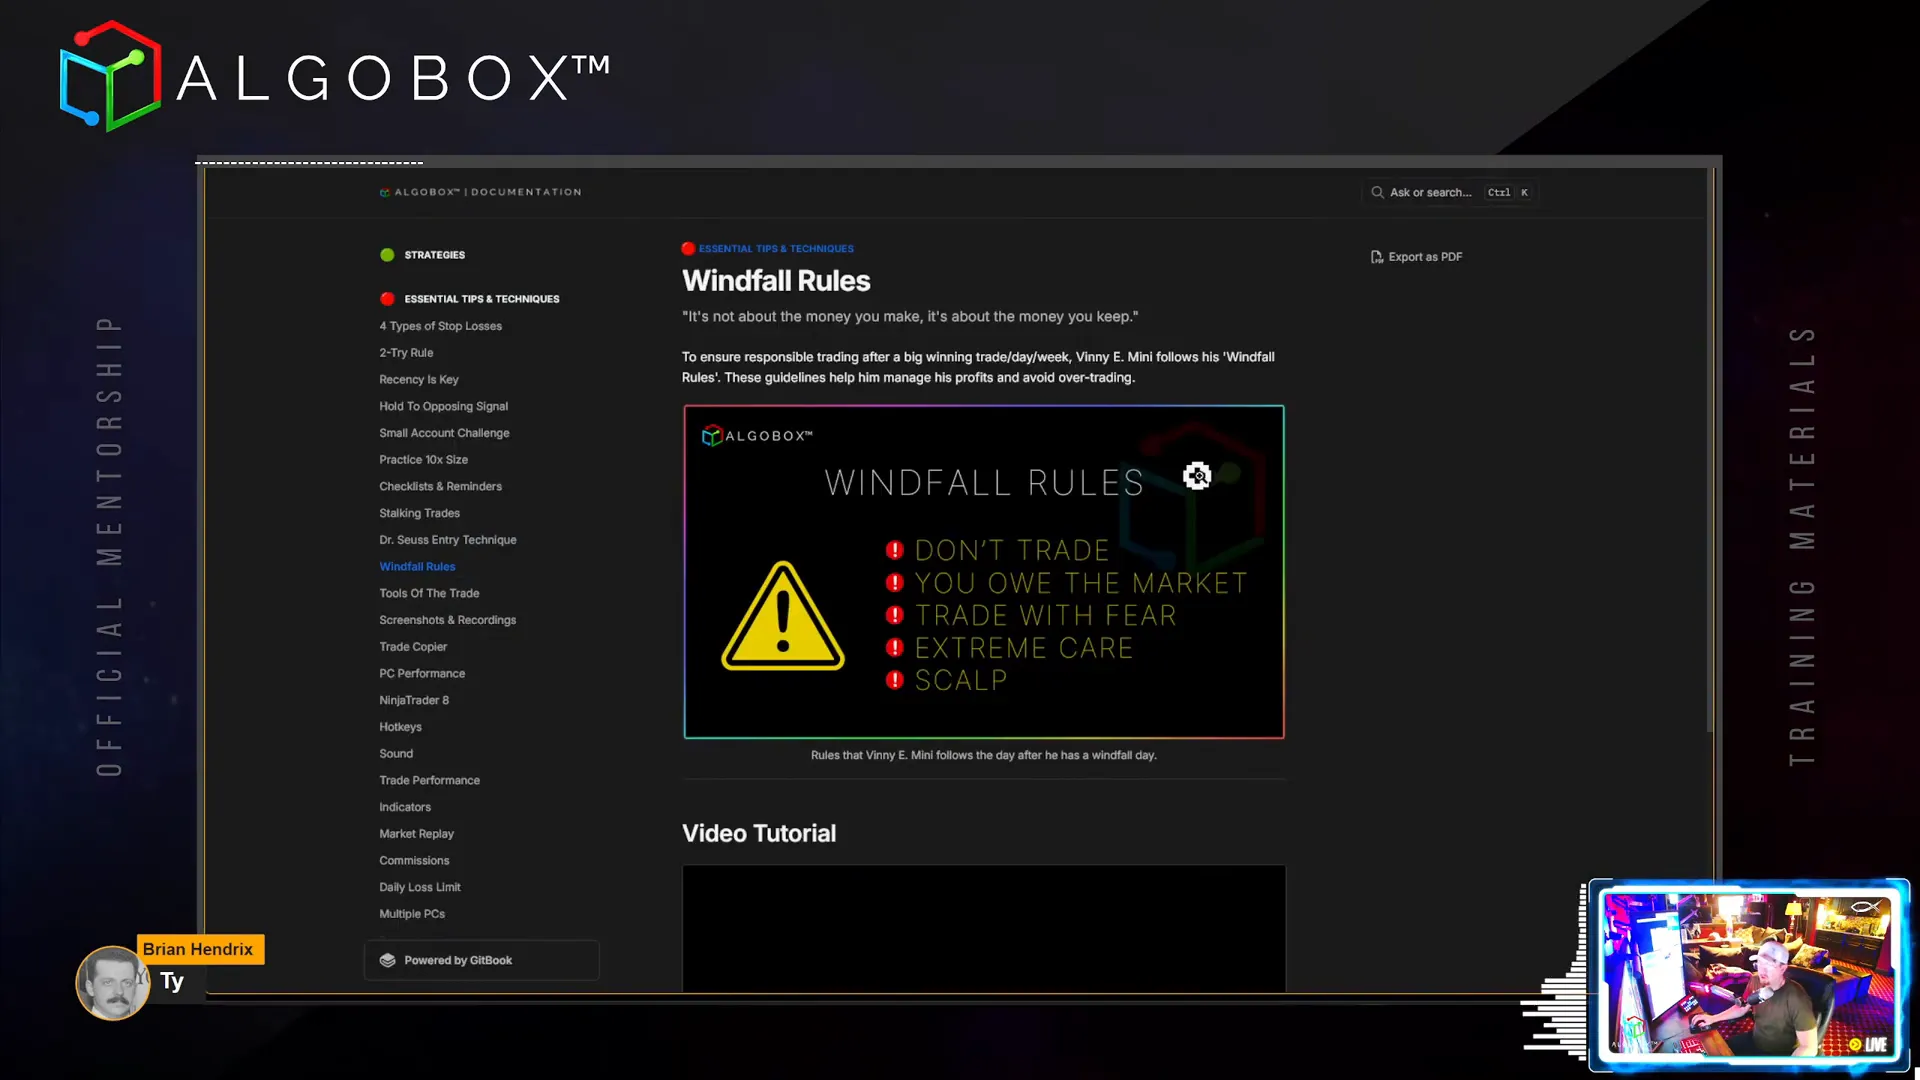Click the red alert icon beside SCALP

point(895,680)
